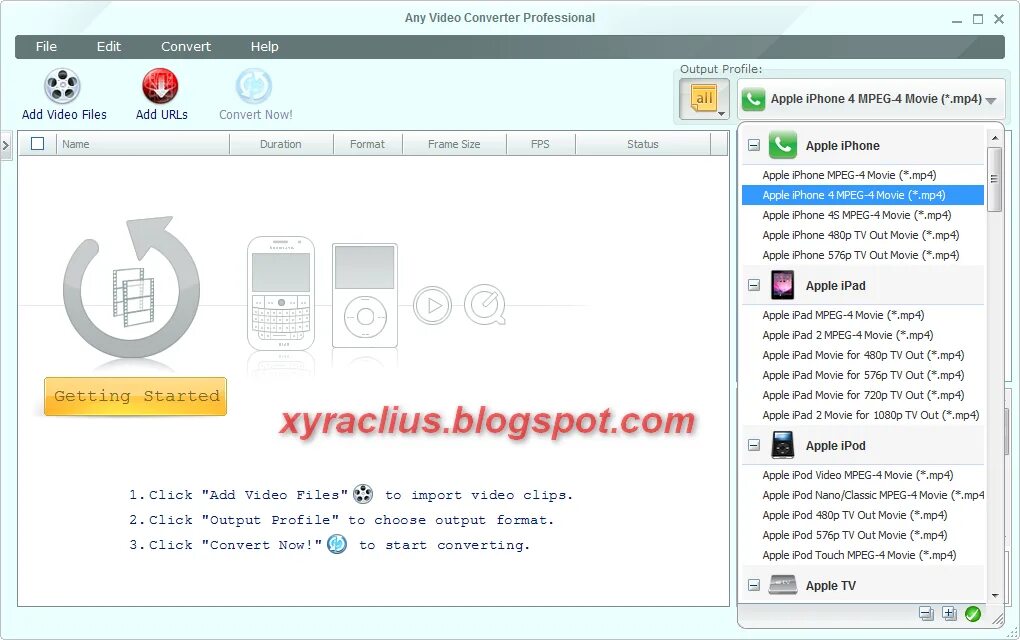This screenshot has width=1020, height=640.
Task: Select Apple iPhone MPEG-4 Movie (*.mp4)
Action: [863, 175]
